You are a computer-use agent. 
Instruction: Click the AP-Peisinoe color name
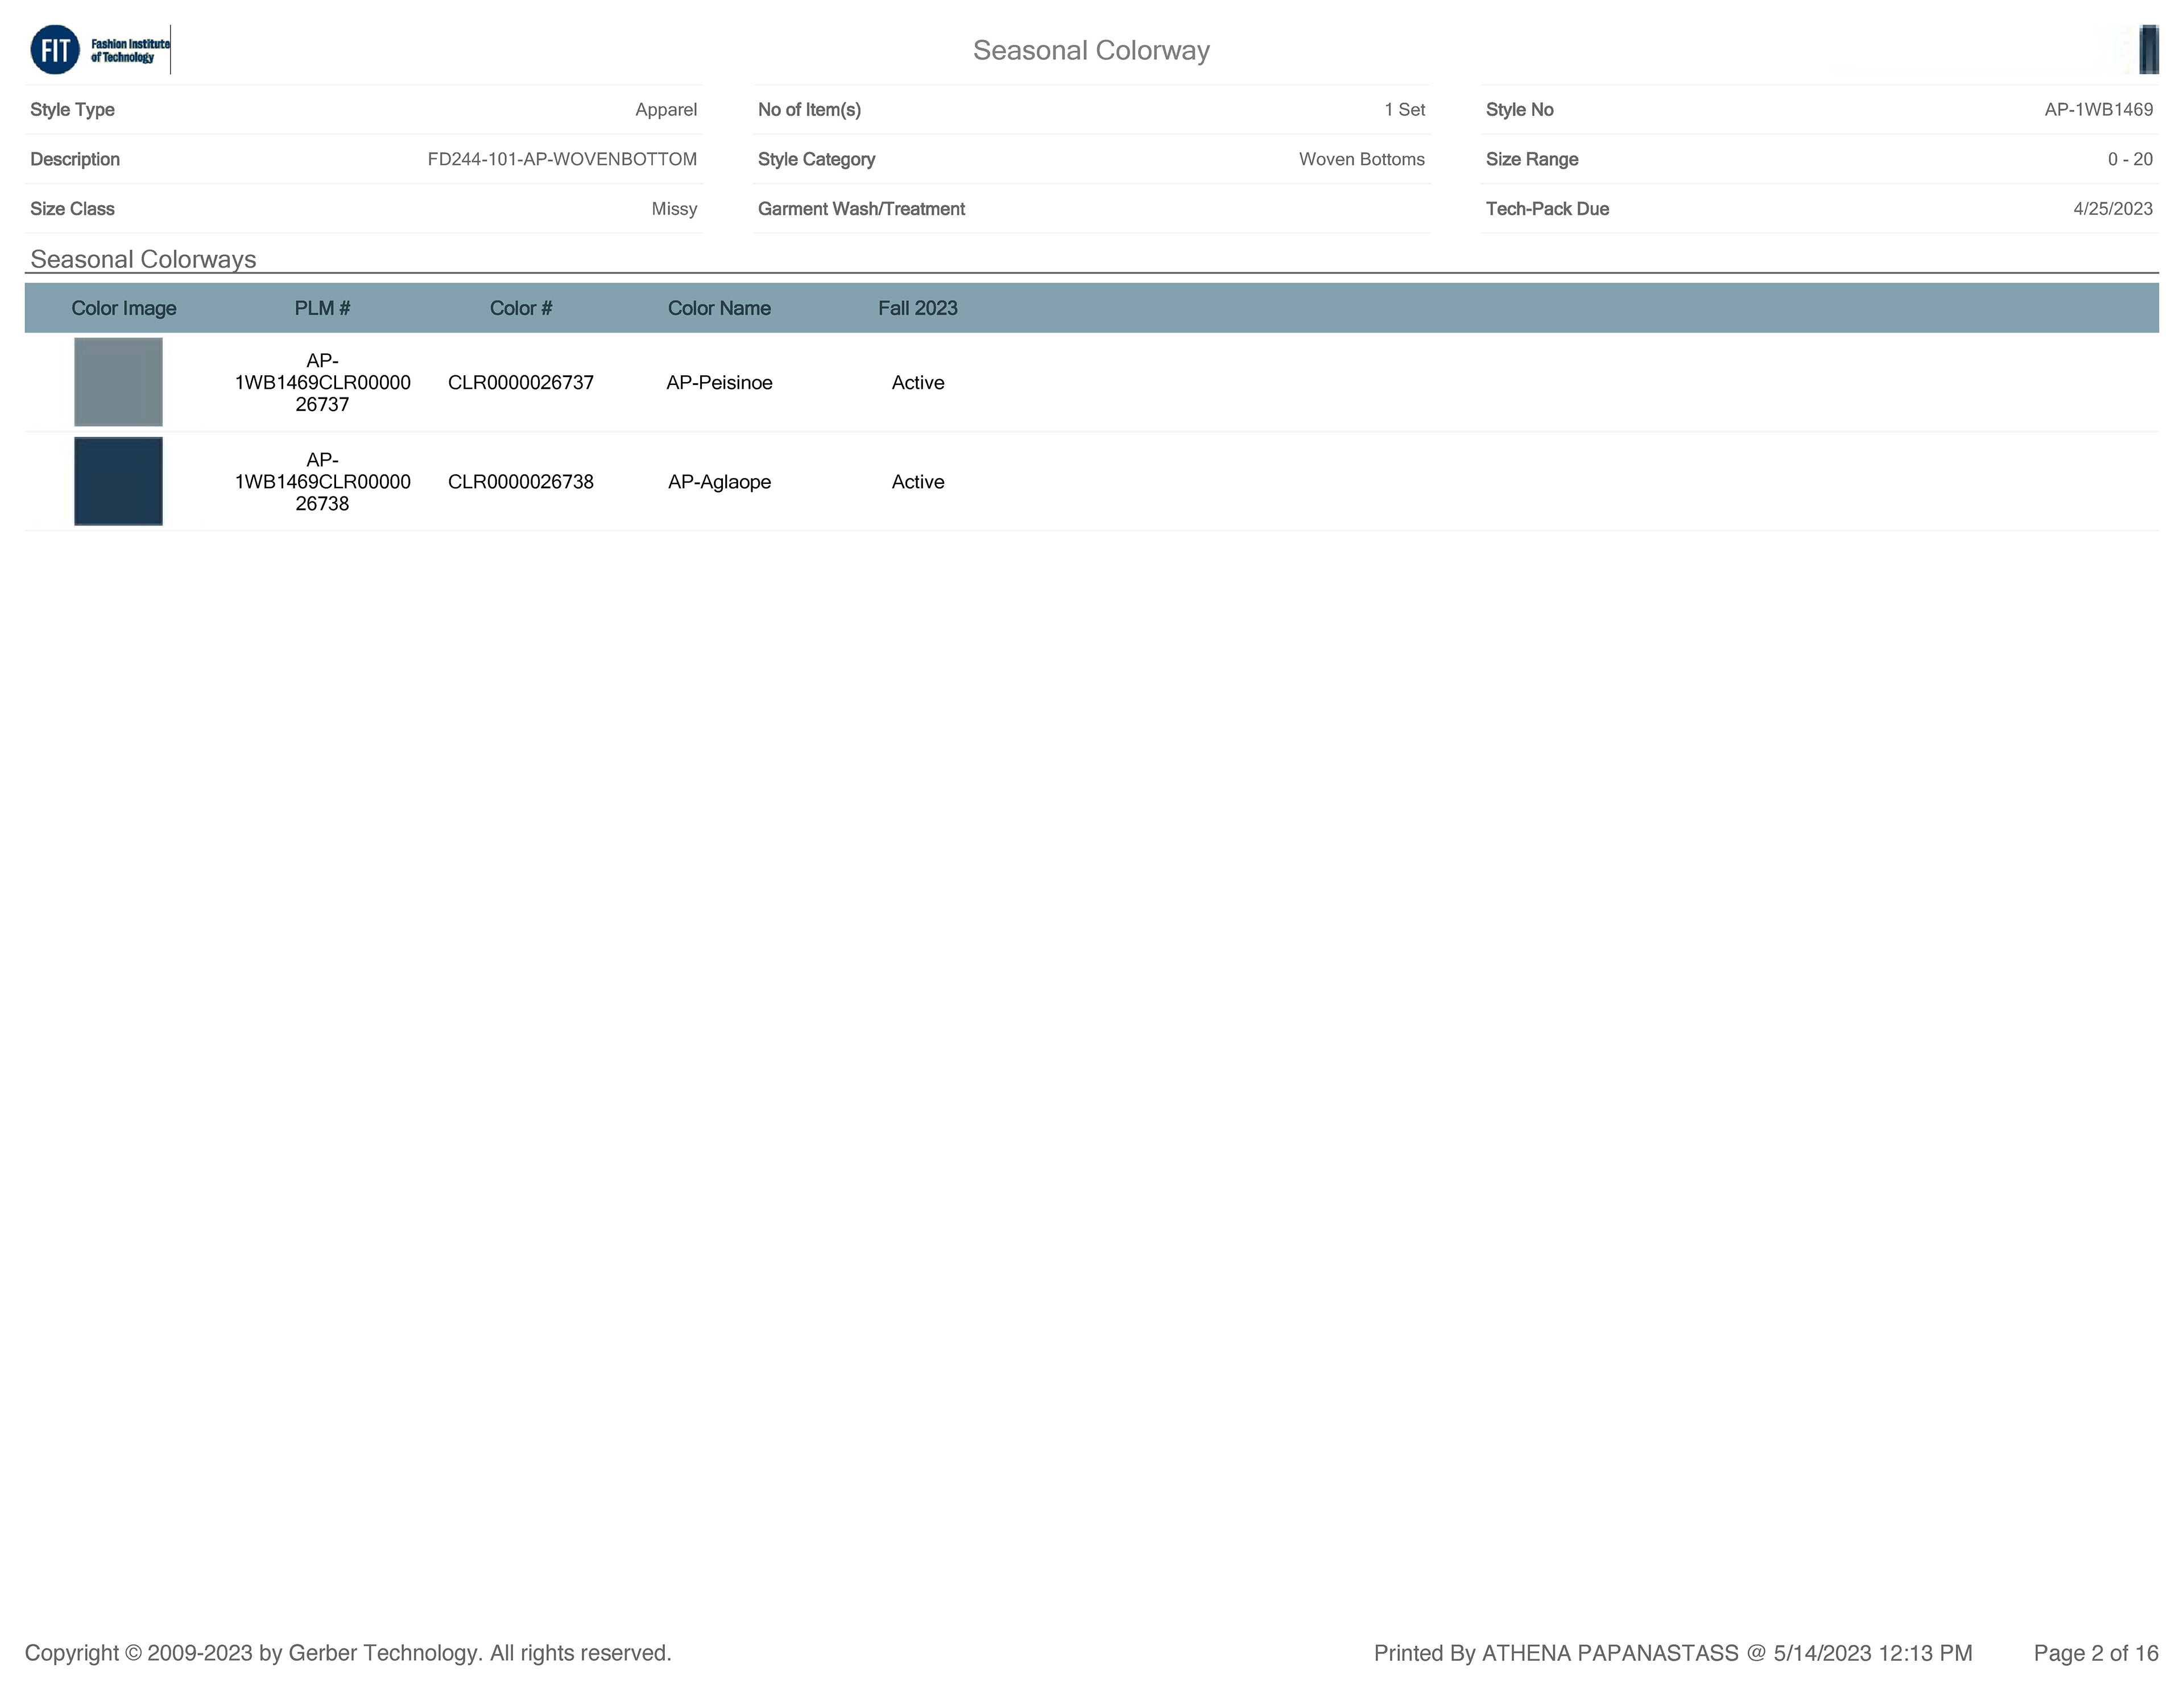(719, 382)
